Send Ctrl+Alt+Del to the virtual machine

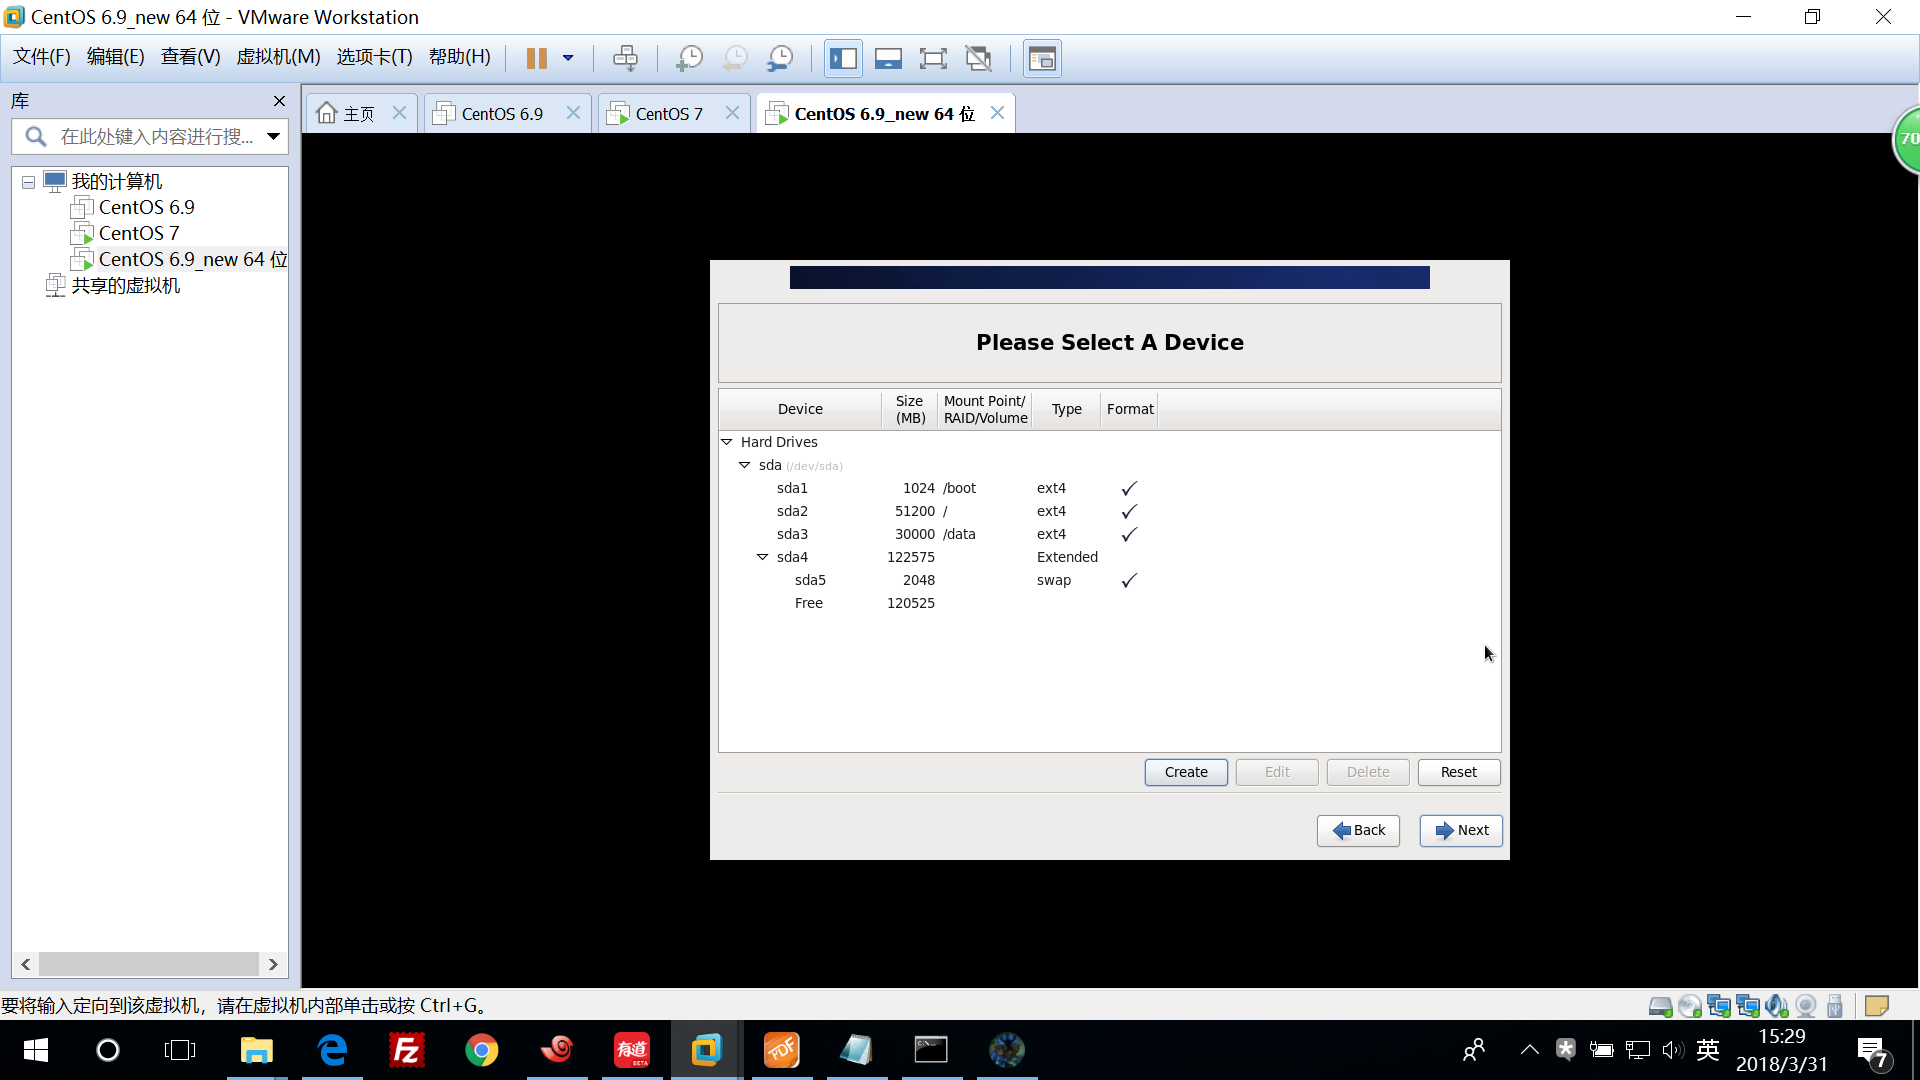tap(625, 58)
